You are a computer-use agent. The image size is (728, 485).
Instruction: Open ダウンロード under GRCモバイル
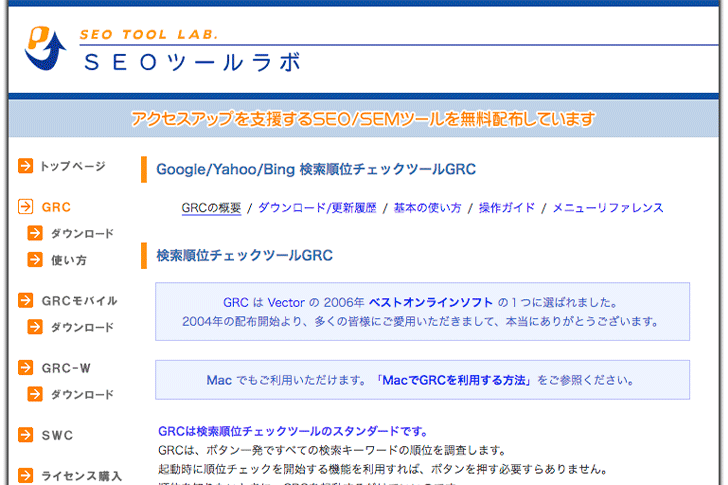point(82,327)
